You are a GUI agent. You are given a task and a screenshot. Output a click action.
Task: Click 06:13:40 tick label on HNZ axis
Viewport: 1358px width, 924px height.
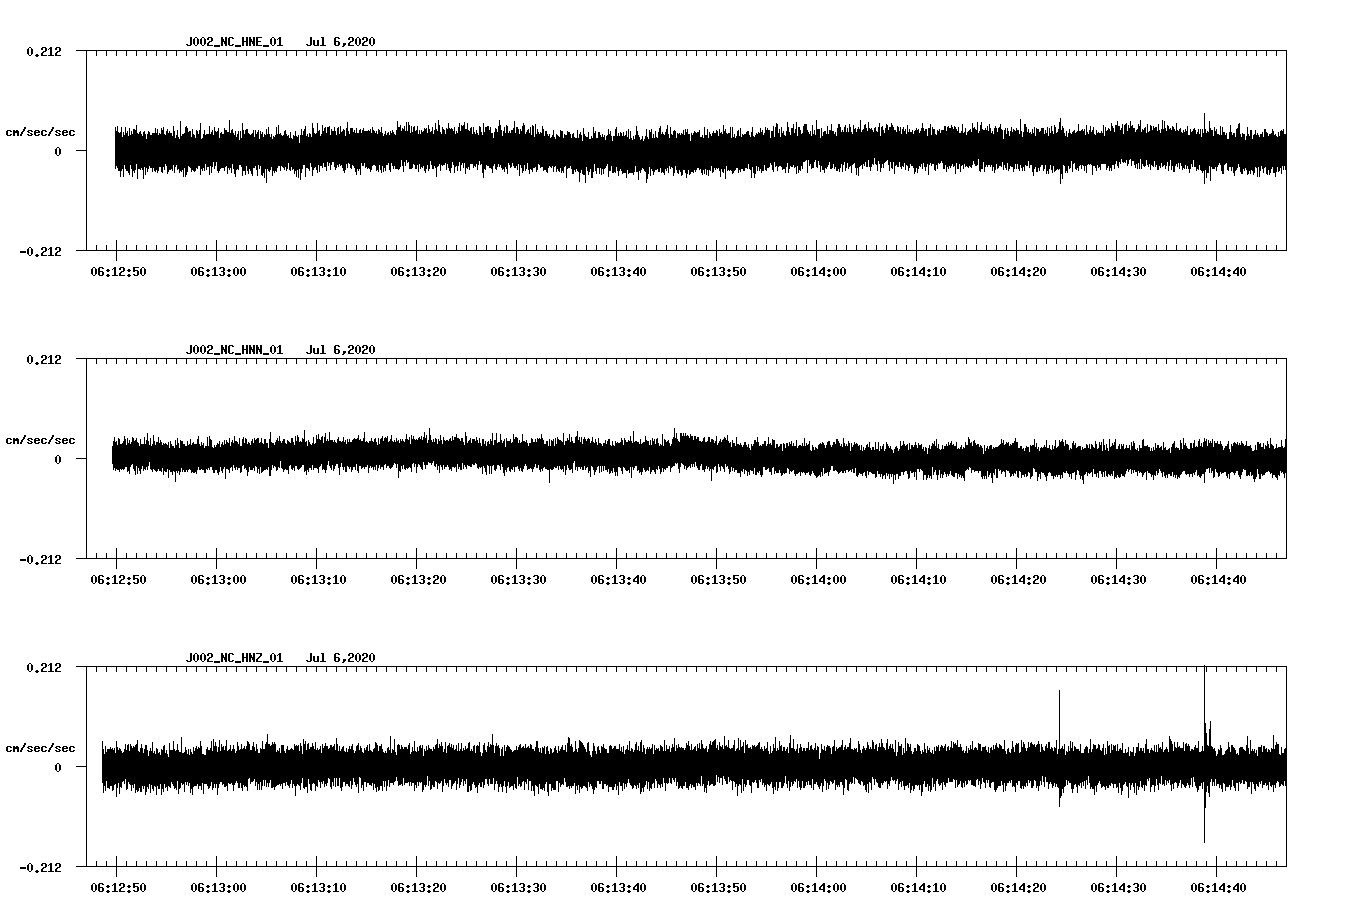(x=618, y=888)
